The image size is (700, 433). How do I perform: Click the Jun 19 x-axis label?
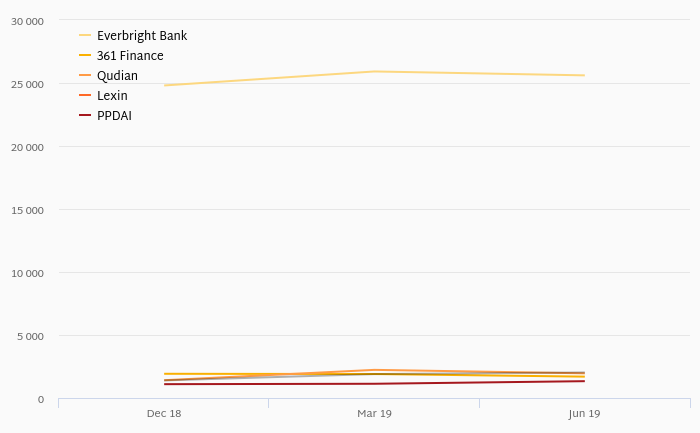(x=584, y=414)
